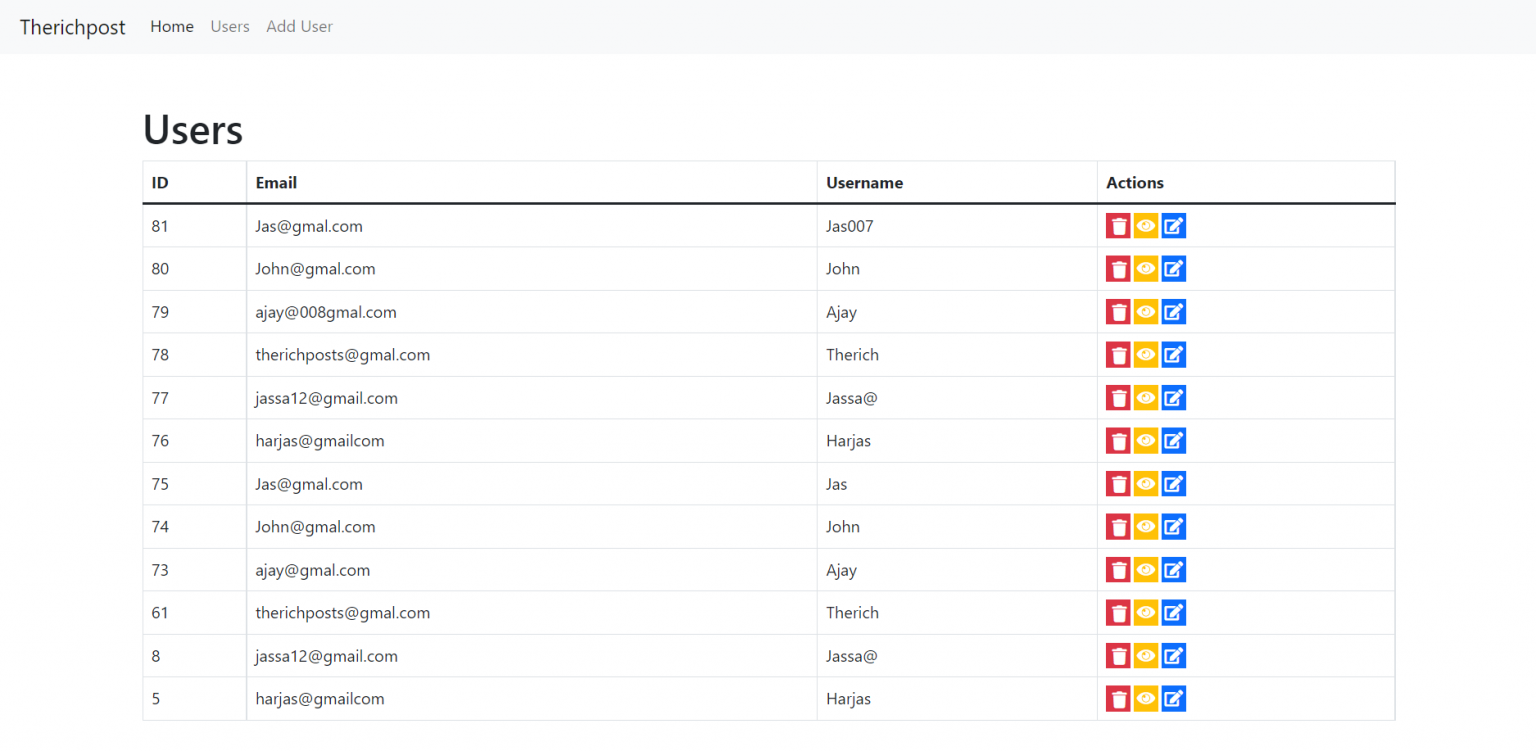Click the Username column header
This screenshot has width=1536, height=751.
864,183
